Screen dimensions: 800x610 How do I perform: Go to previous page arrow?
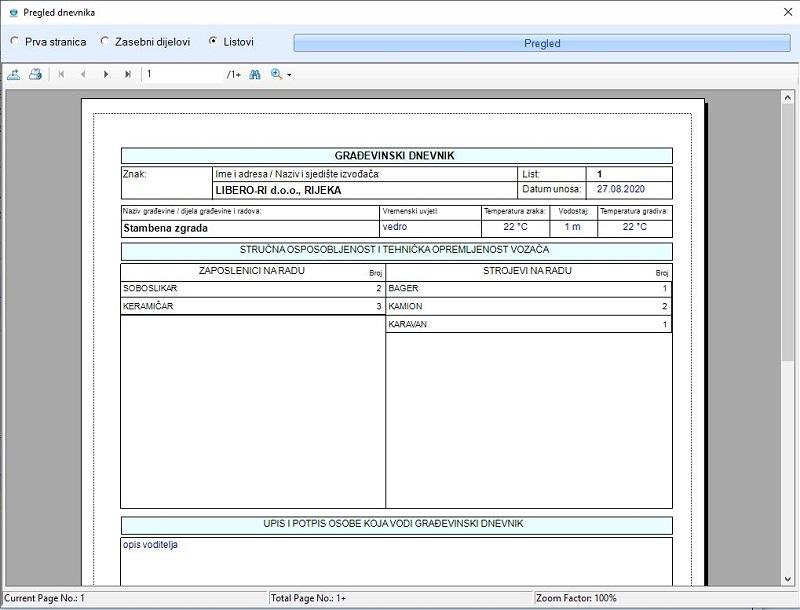[83, 74]
